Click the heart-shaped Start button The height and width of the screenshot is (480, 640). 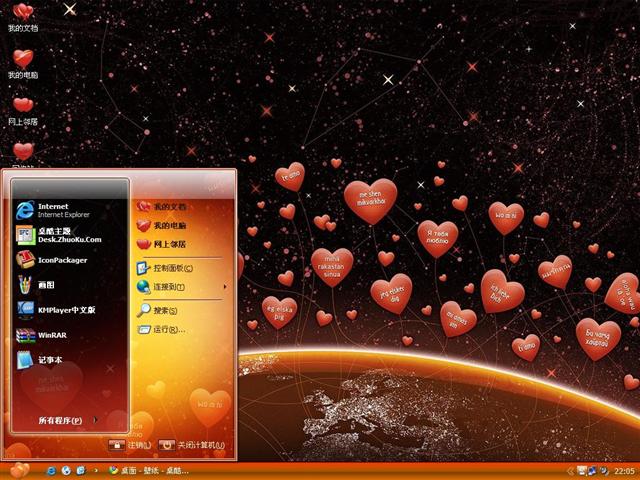pyautogui.click(x=19, y=471)
